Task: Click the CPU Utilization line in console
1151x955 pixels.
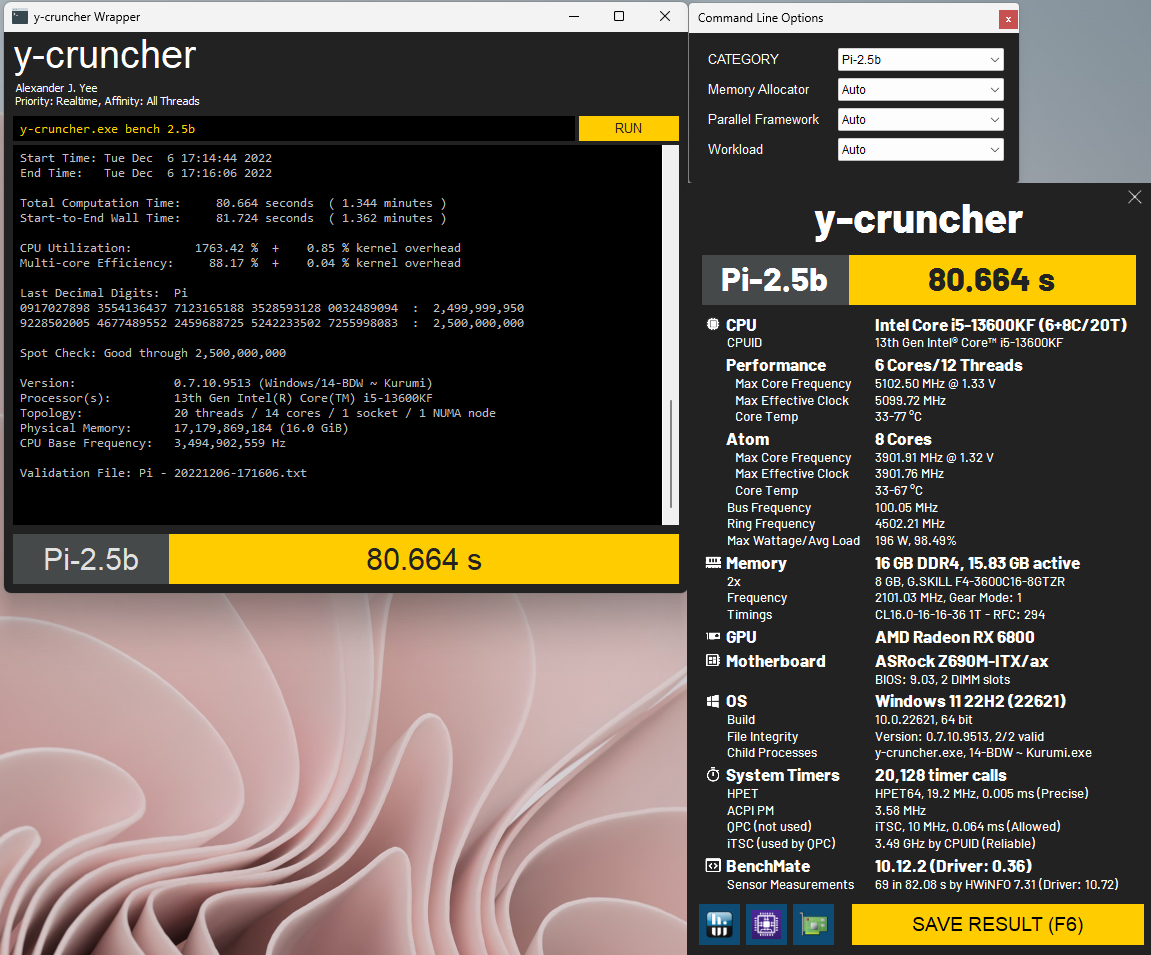Action: 240,248
